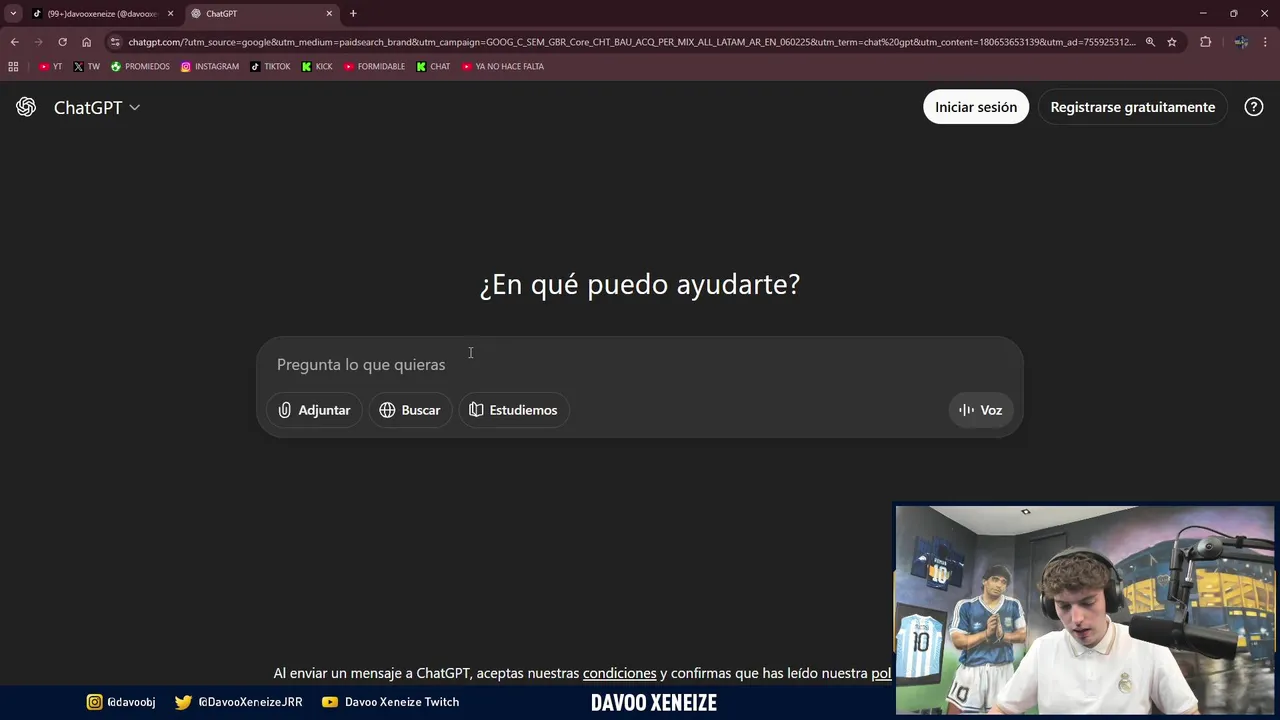Open the TIKTOK bookmark
1280x720 pixels.
click(x=270, y=66)
